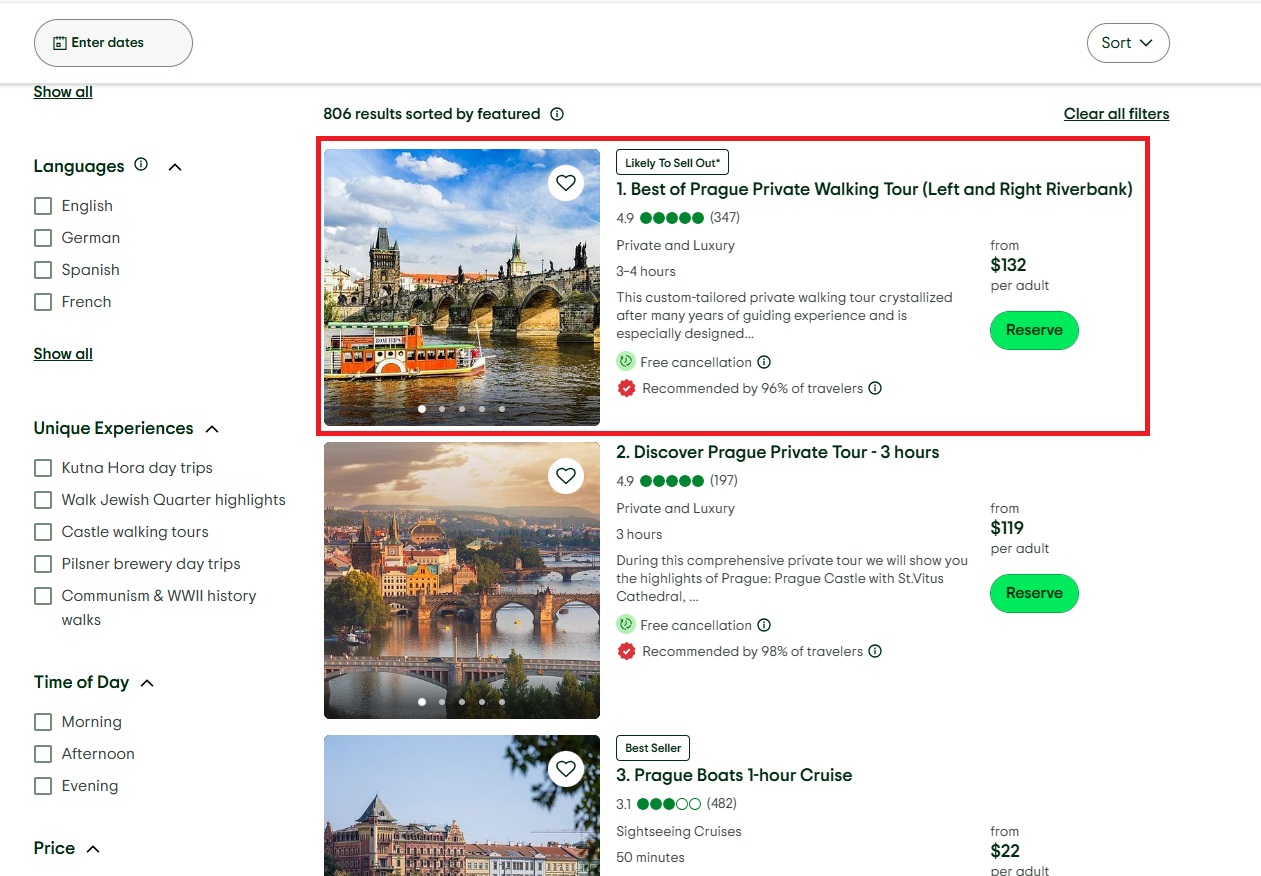The width and height of the screenshot is (1261, 876).
Task: Enable the English language filter
Action: [x=43, y=206]
